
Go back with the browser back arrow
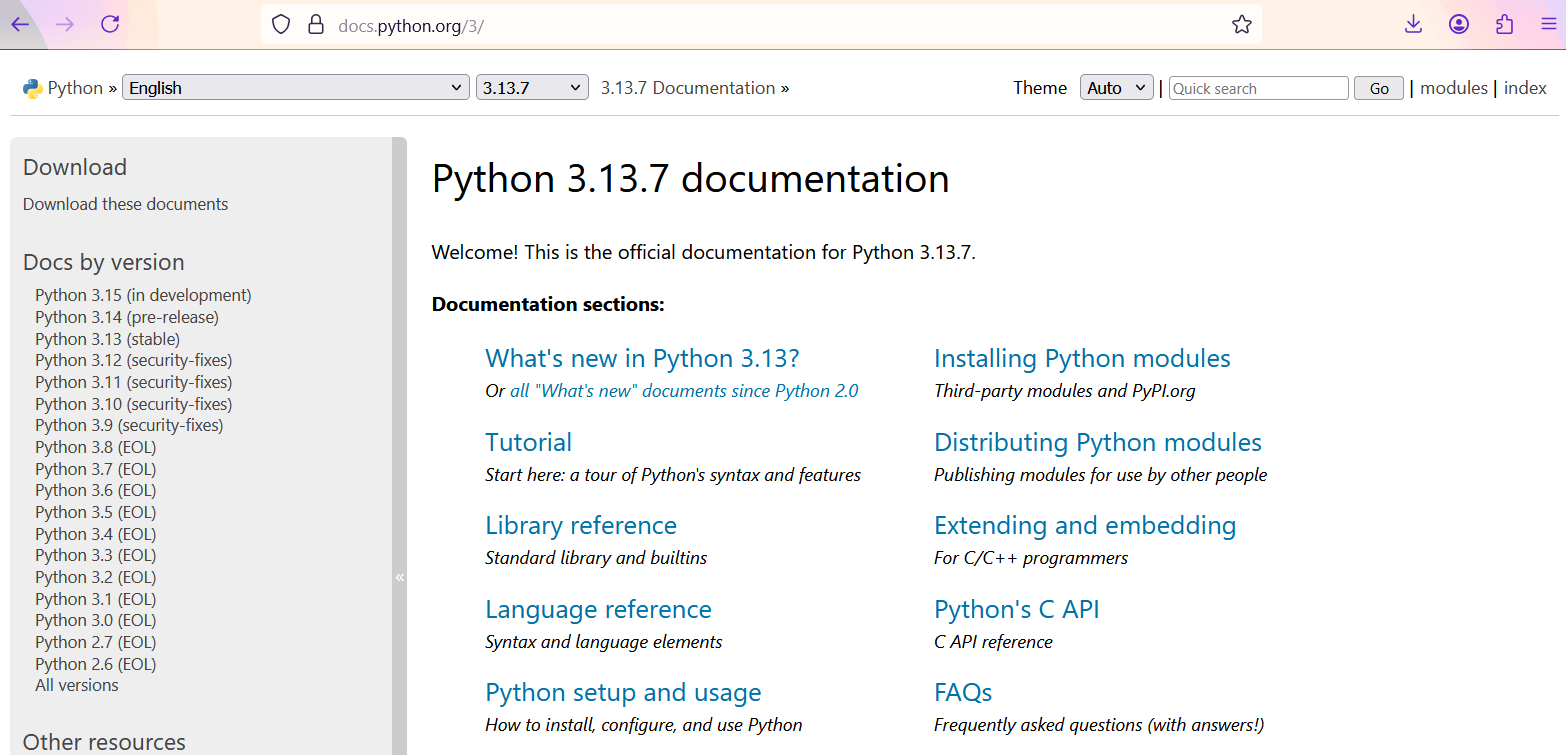pyautogui.click(x=20, y=24)
